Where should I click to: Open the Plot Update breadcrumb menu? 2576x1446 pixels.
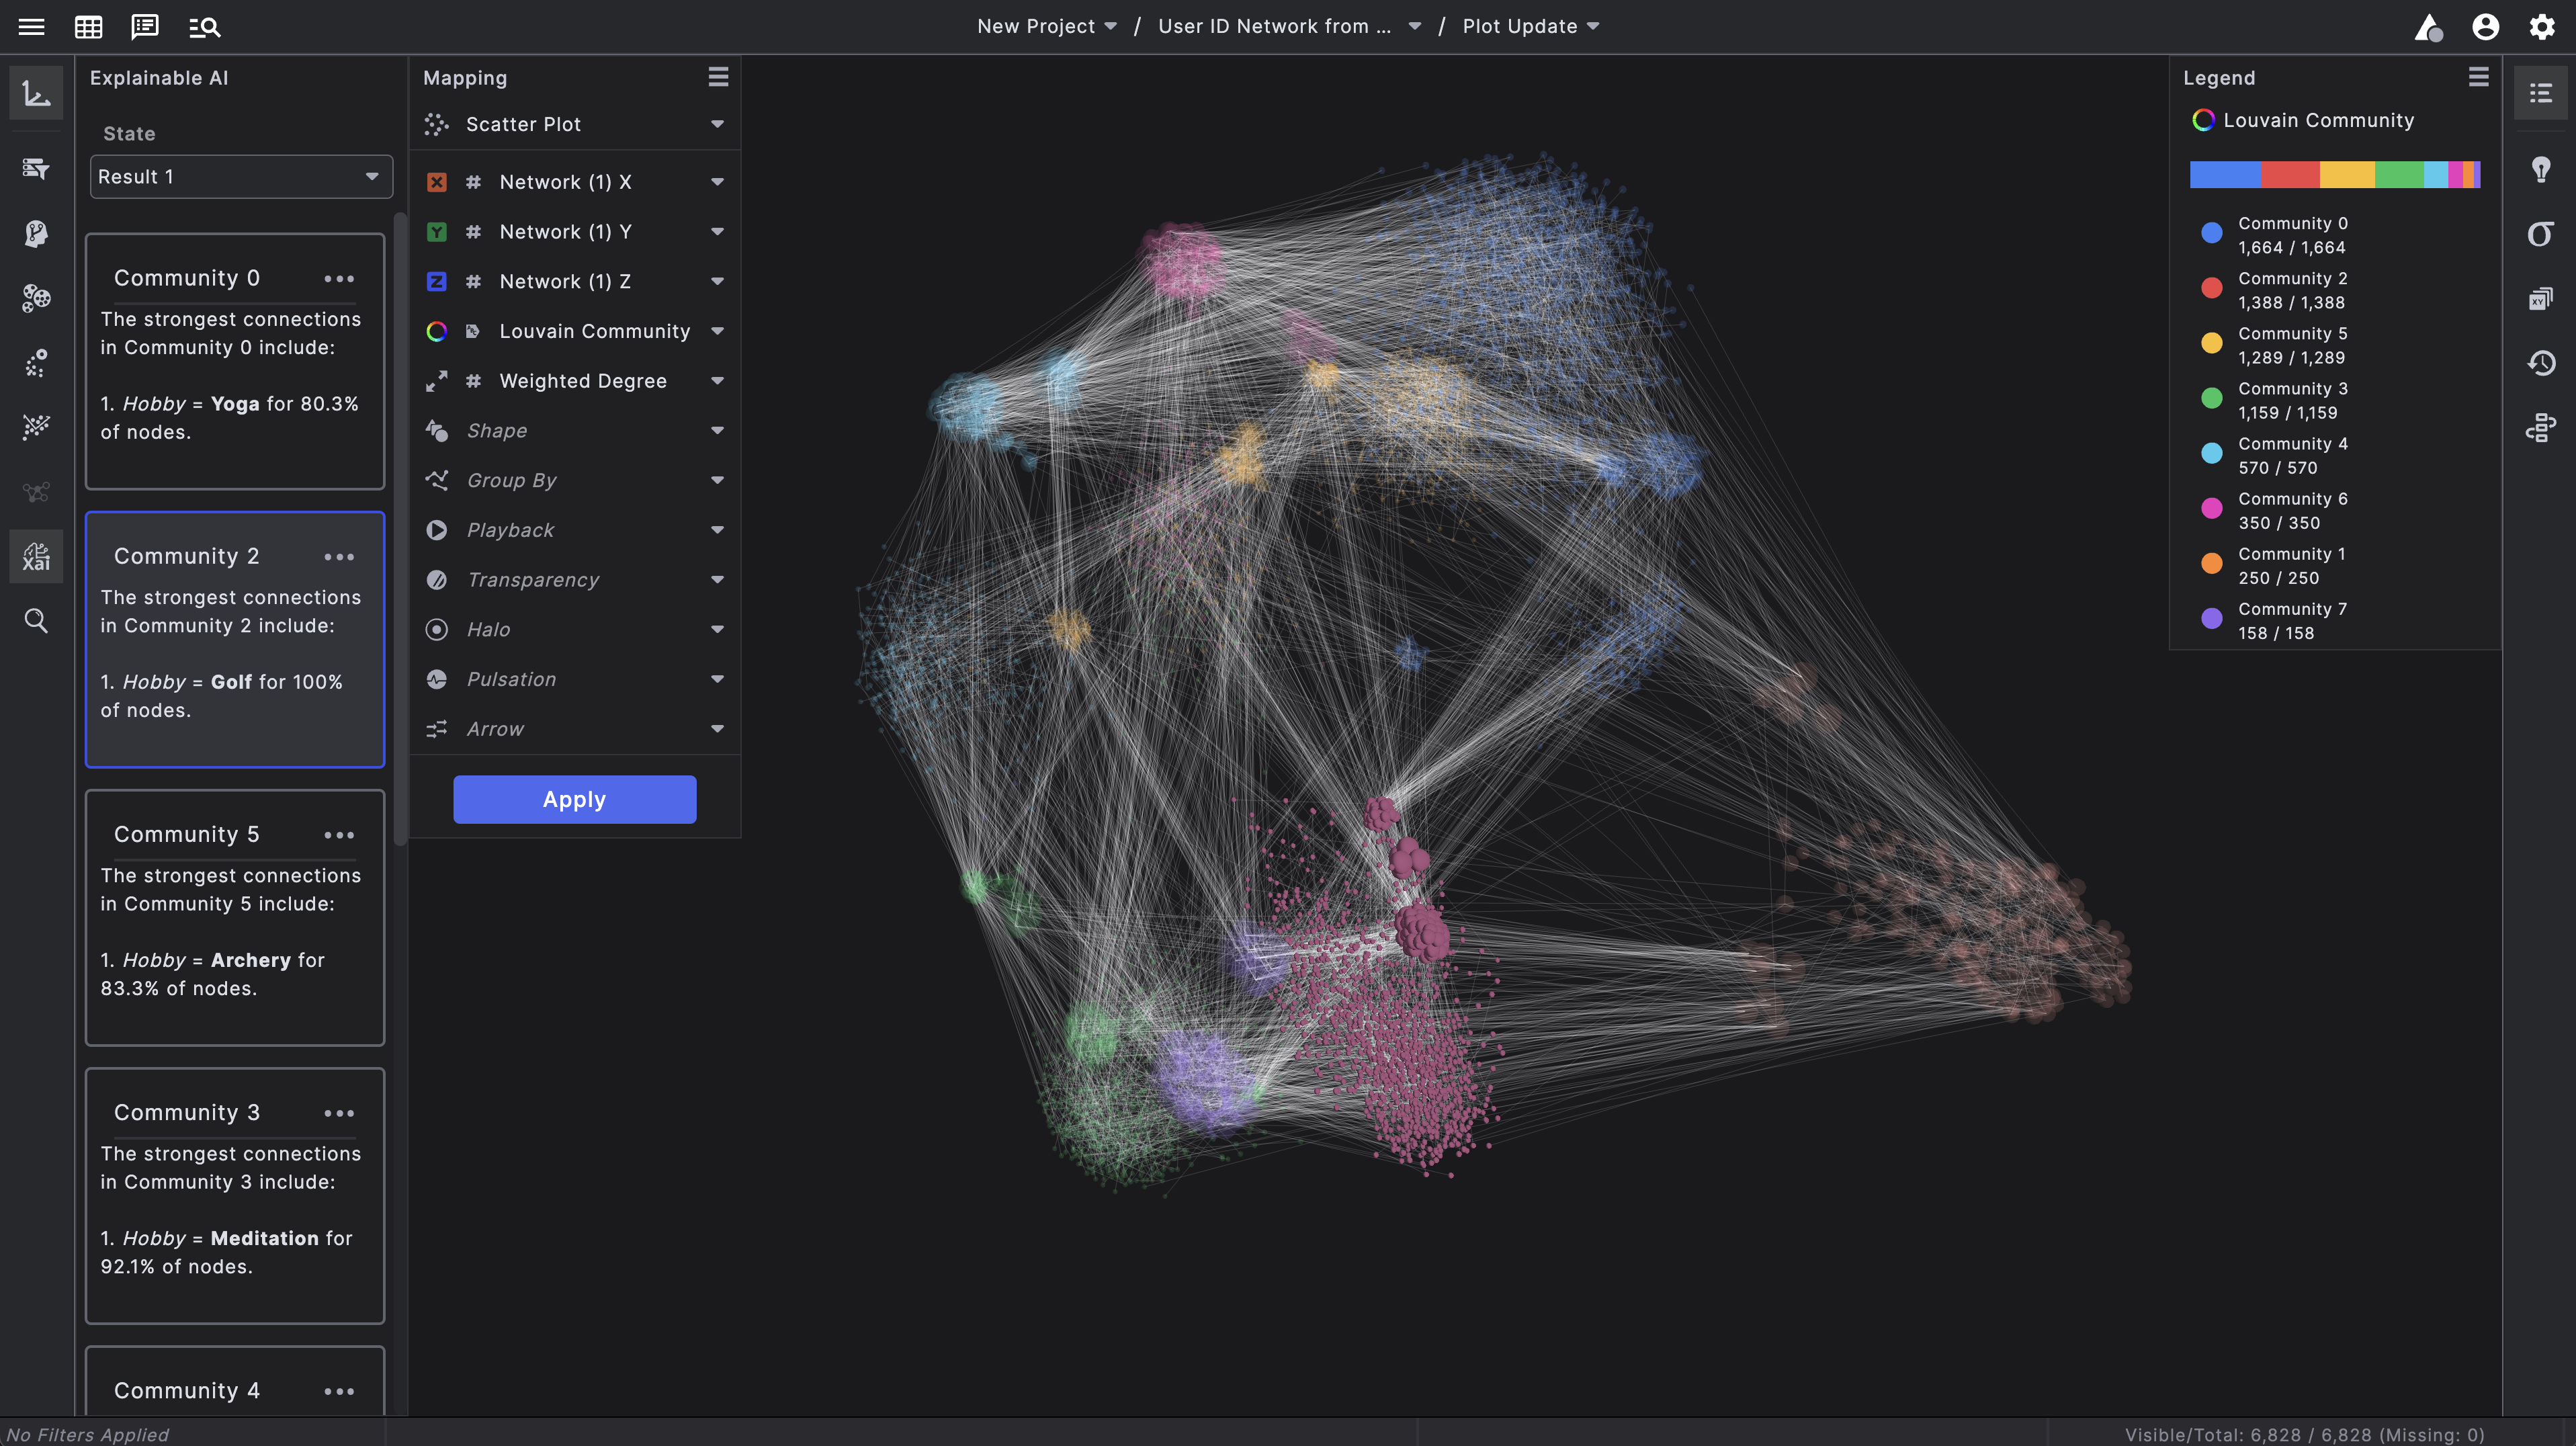tap(1531, 27)
